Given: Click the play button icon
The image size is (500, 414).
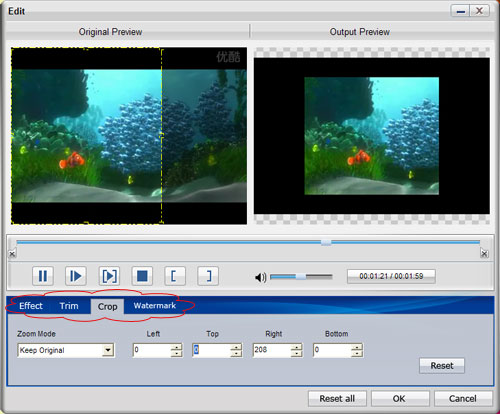Looking at the screenshot, I should point(76,276).
